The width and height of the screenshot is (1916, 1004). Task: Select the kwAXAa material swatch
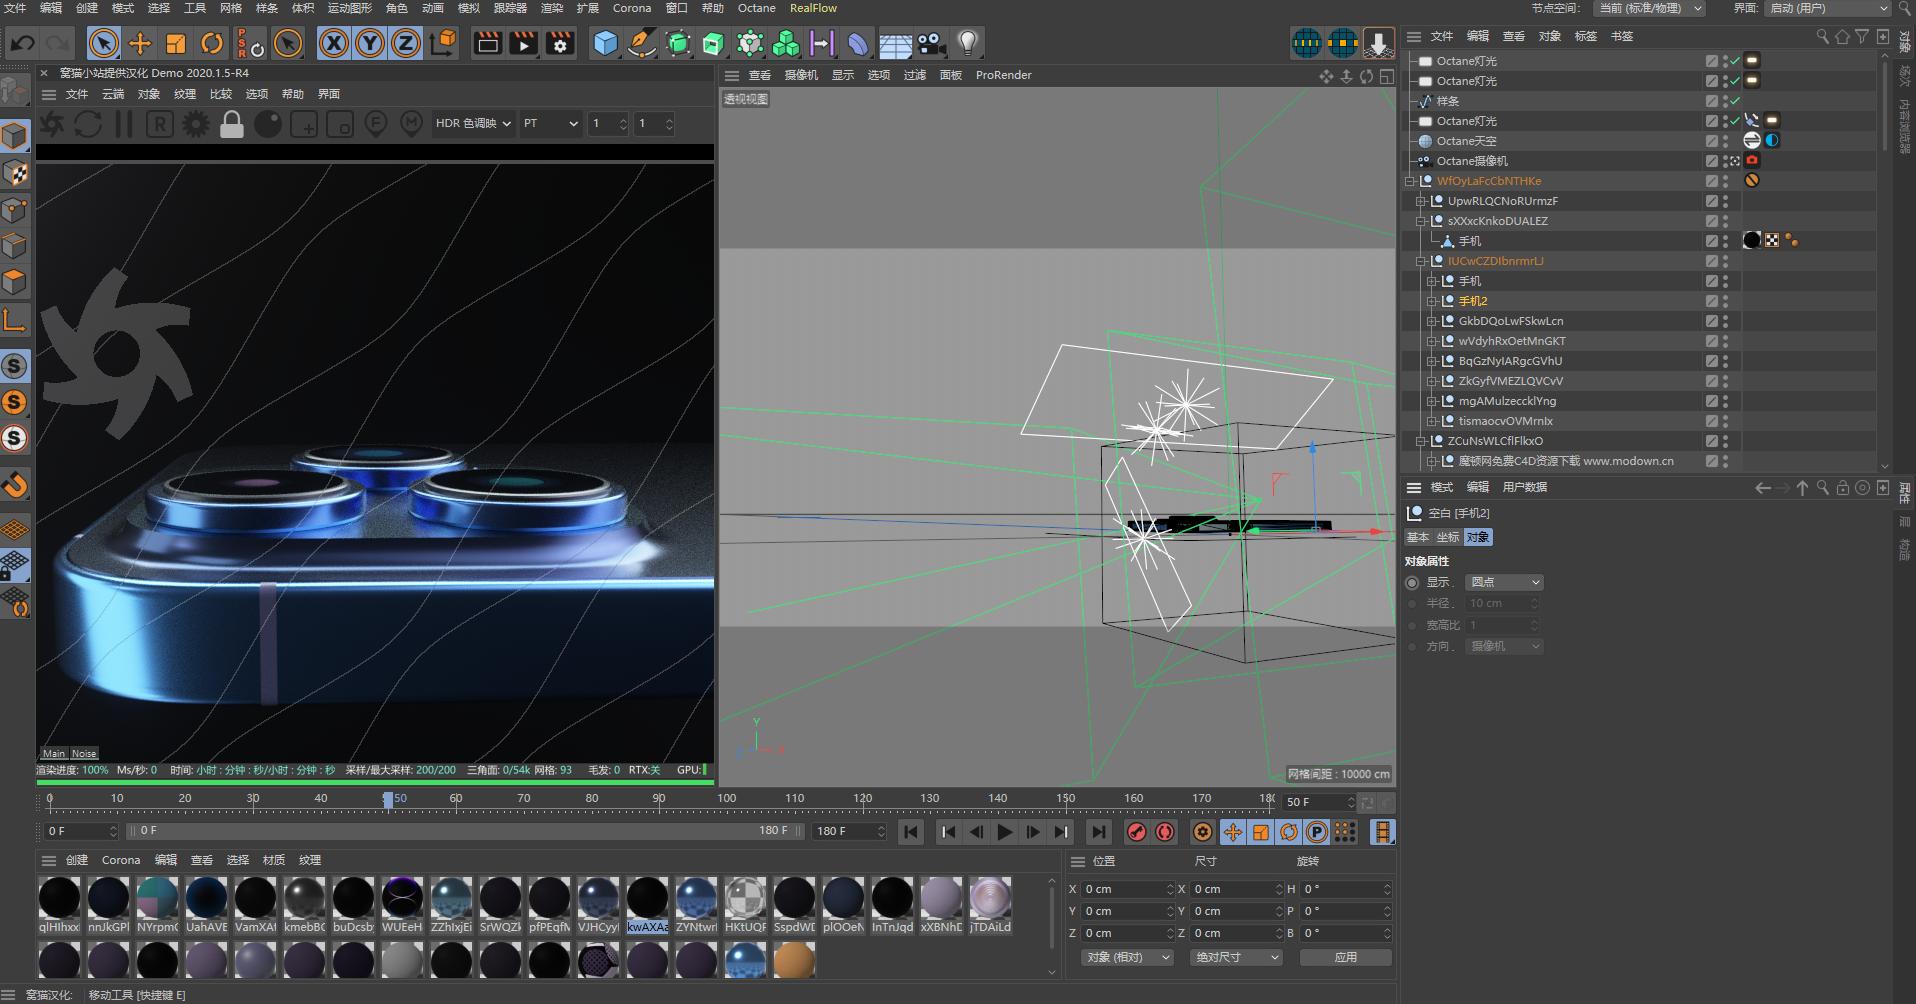click(647, 906)
